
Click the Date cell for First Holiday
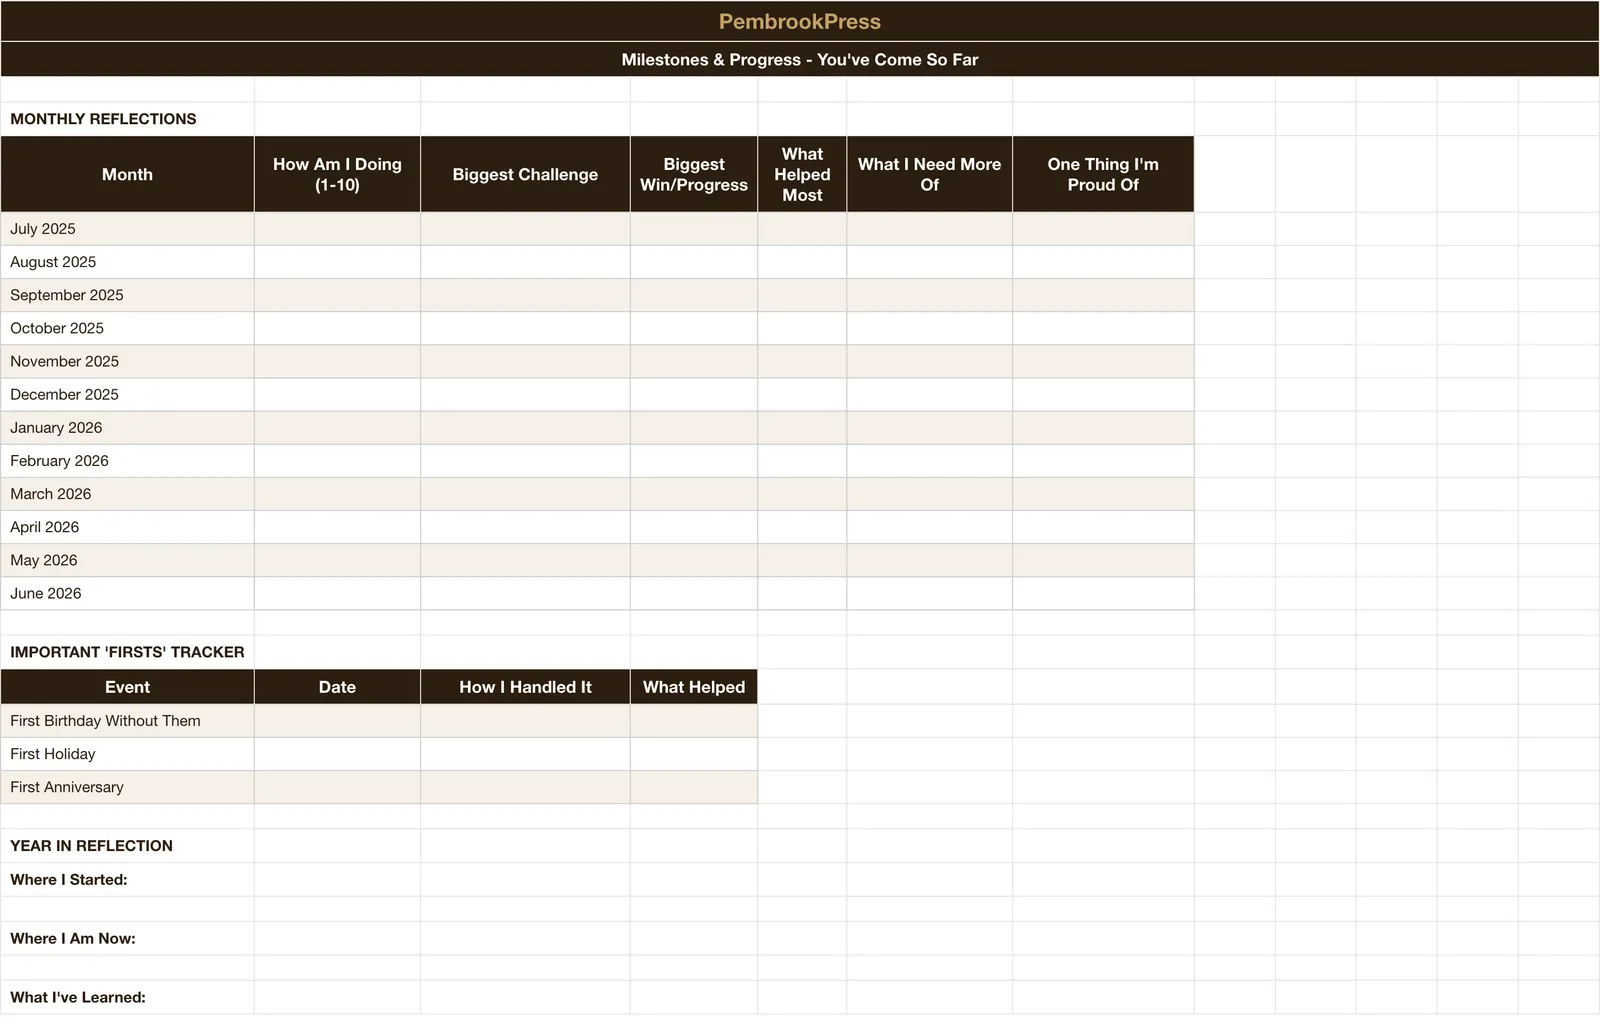pos(337,754)
